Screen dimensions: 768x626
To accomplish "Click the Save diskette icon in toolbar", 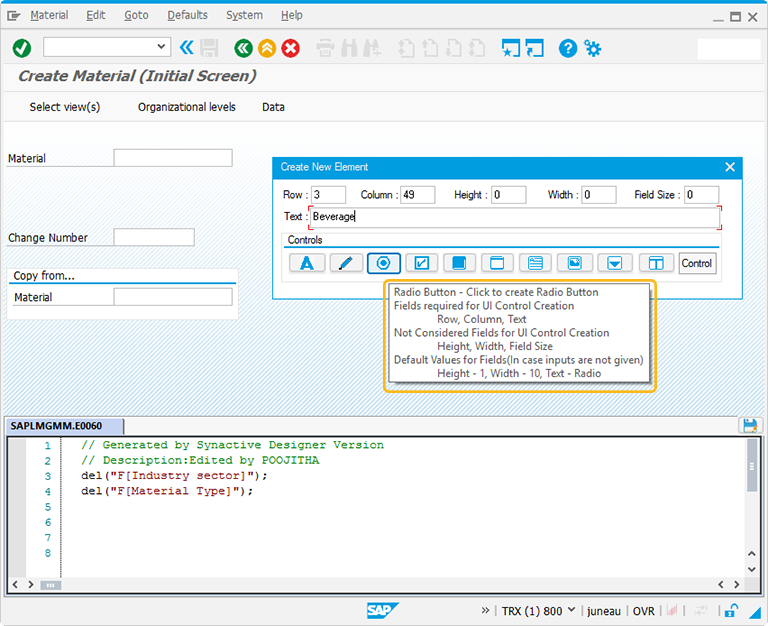I will coord(209,48).
